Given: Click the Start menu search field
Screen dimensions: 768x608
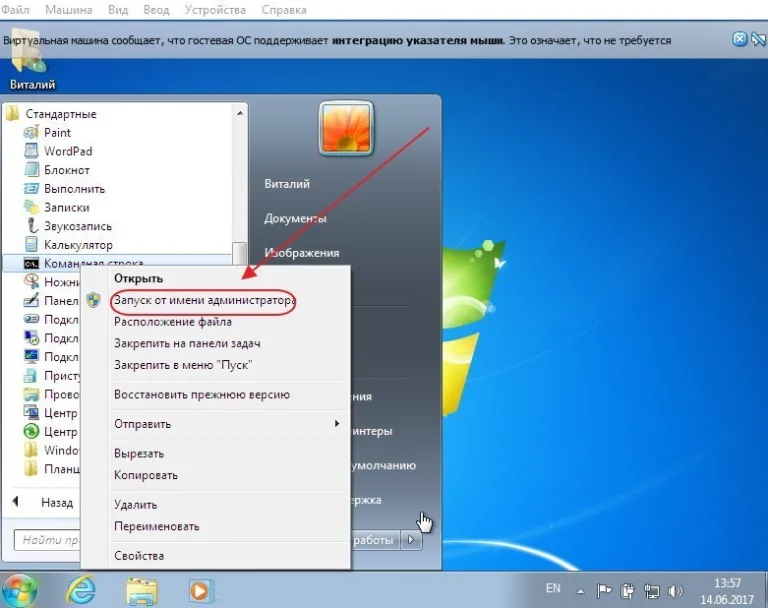Looking at the screenshot, I should (47, 540).
